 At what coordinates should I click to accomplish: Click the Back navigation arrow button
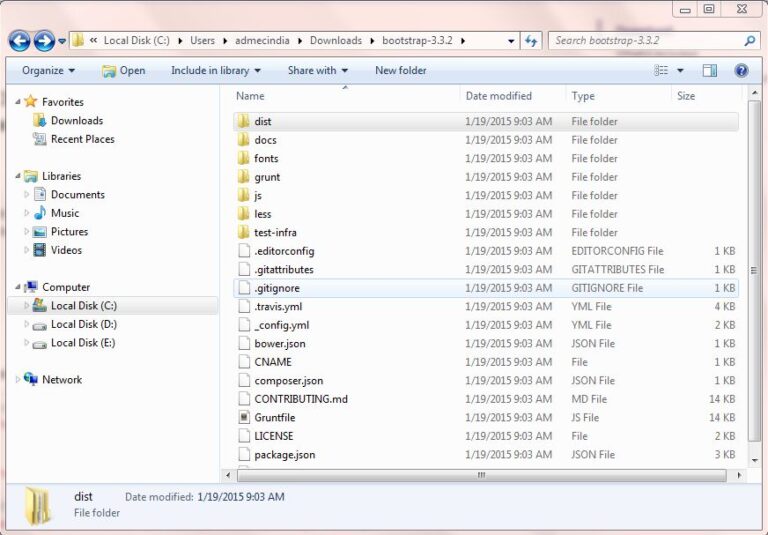point(19,41)
